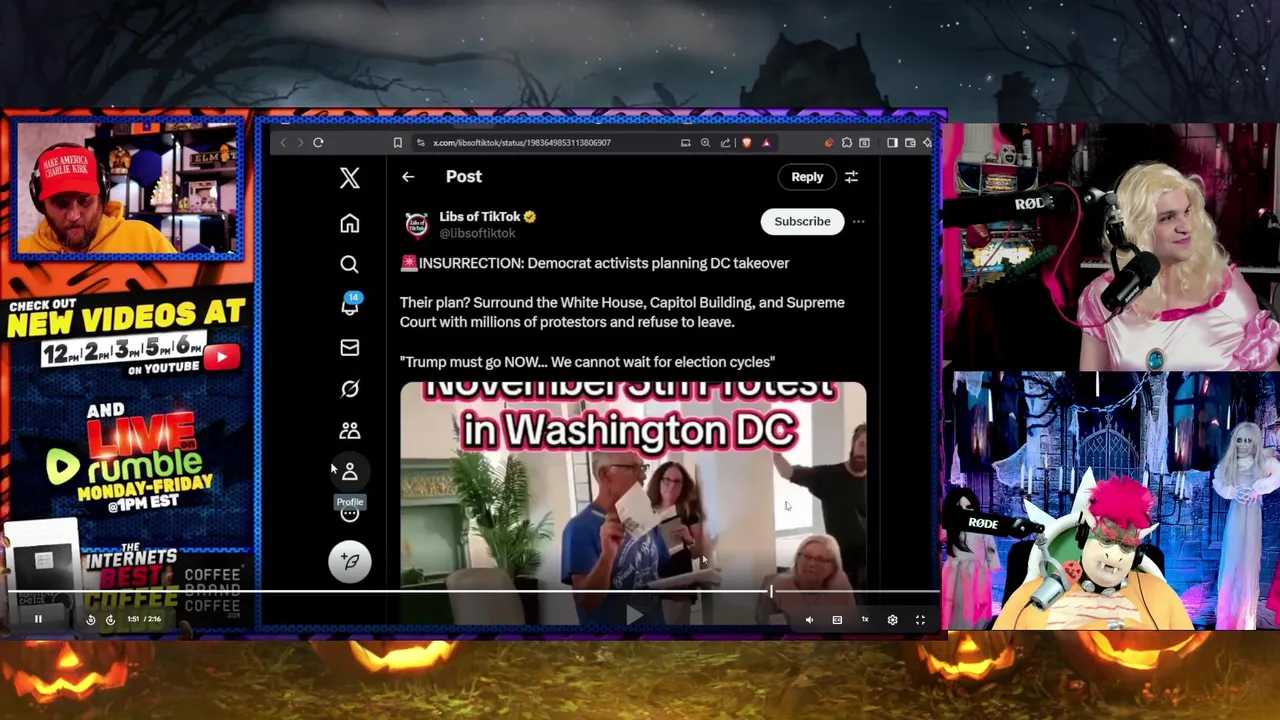
Task: Bookmark this page via bookmark icon
Action: pos(397,142)
